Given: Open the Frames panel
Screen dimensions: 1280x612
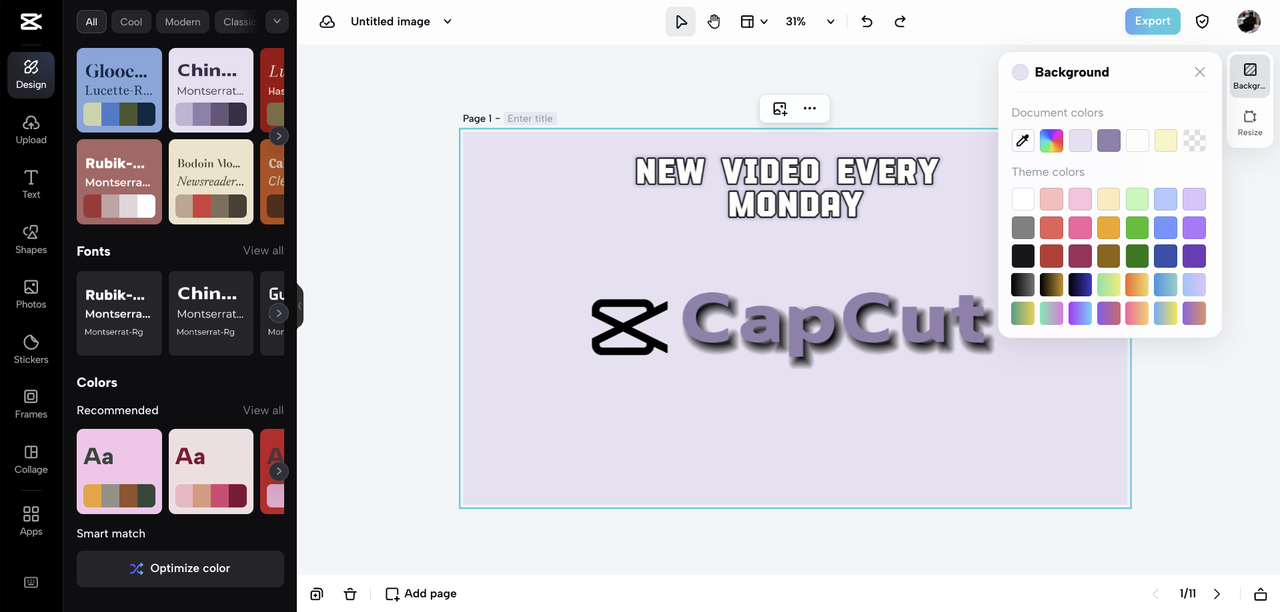Looking at the screenshot, I should pos(31,404).
